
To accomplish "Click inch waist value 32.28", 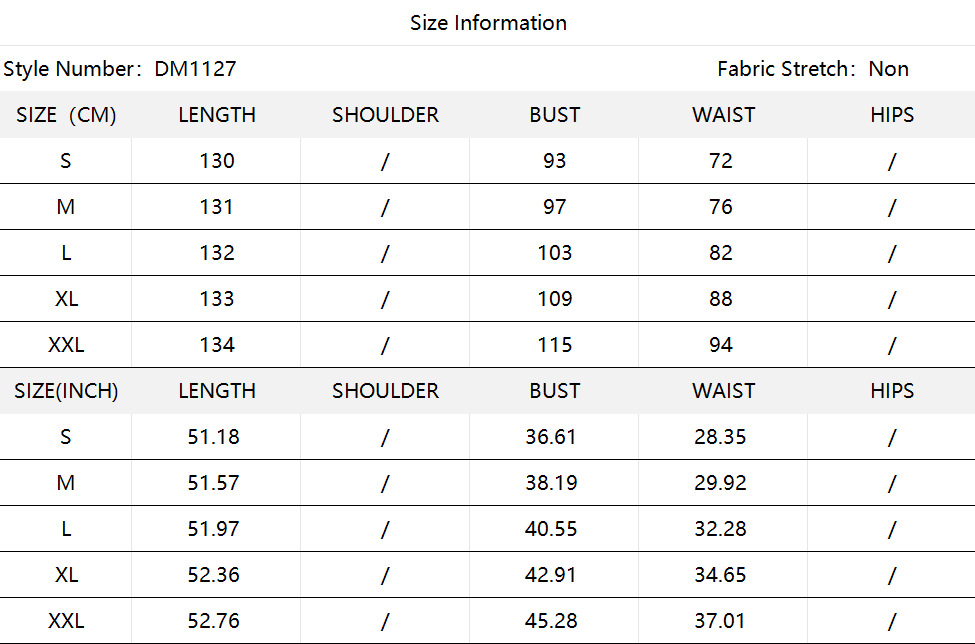I will [720, 529].
